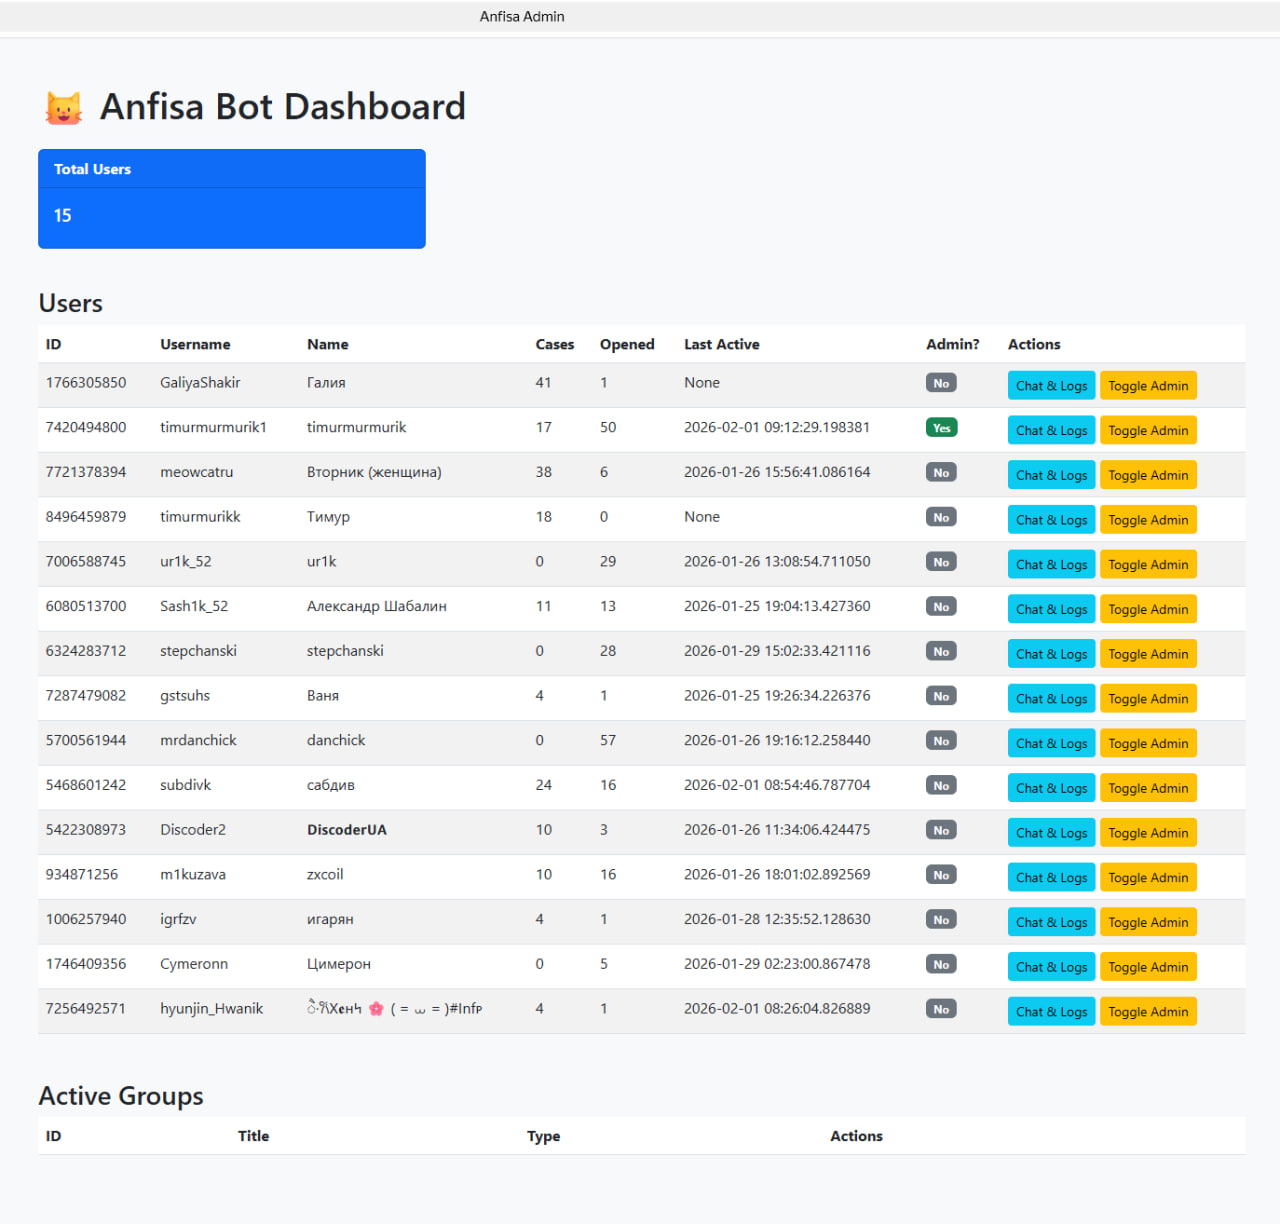
Task: Toggle Admin for meowcatru
Action: (x=1148, y=475)
